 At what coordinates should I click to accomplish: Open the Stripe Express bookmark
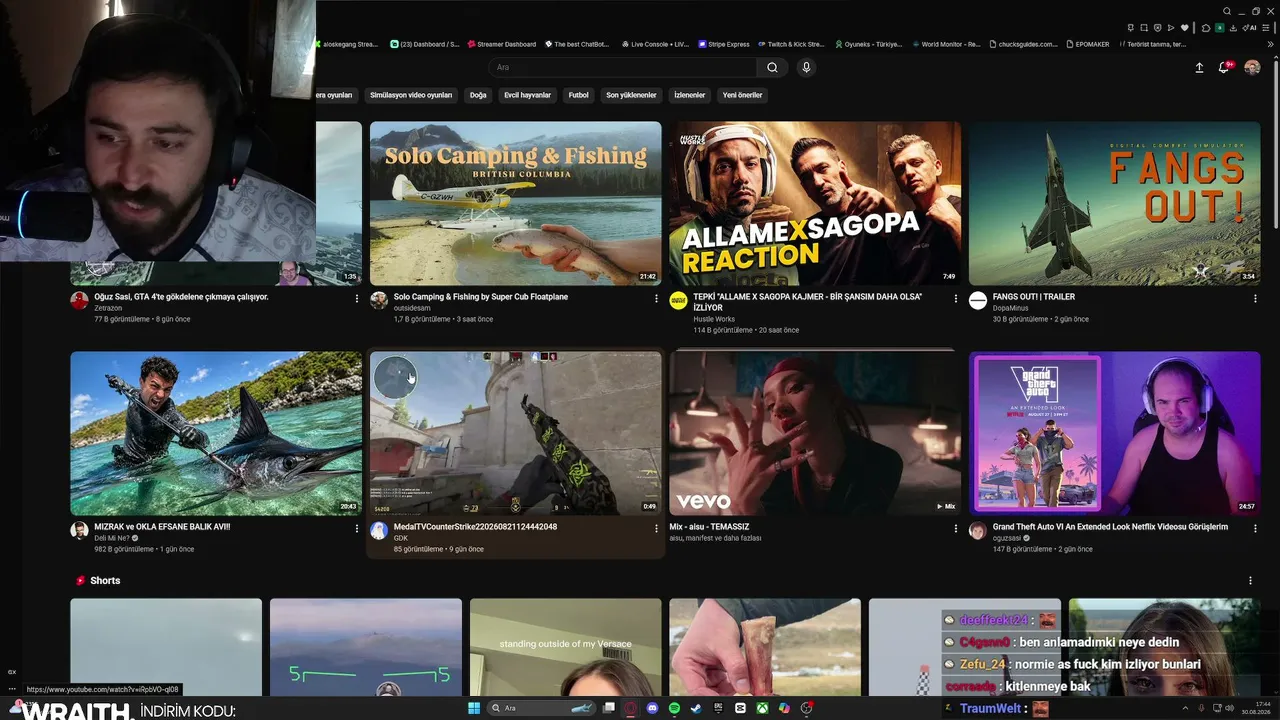coord(724,44)
